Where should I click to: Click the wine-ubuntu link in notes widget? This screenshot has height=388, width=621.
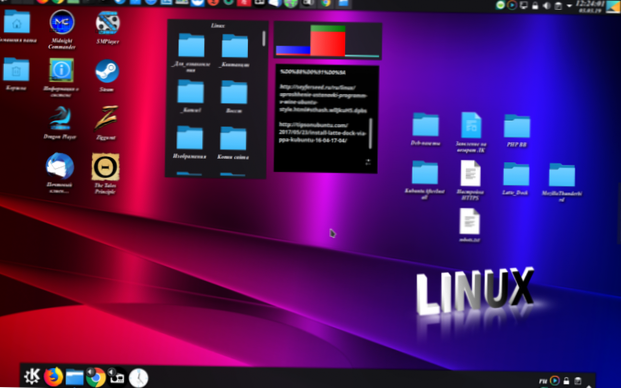323,99
